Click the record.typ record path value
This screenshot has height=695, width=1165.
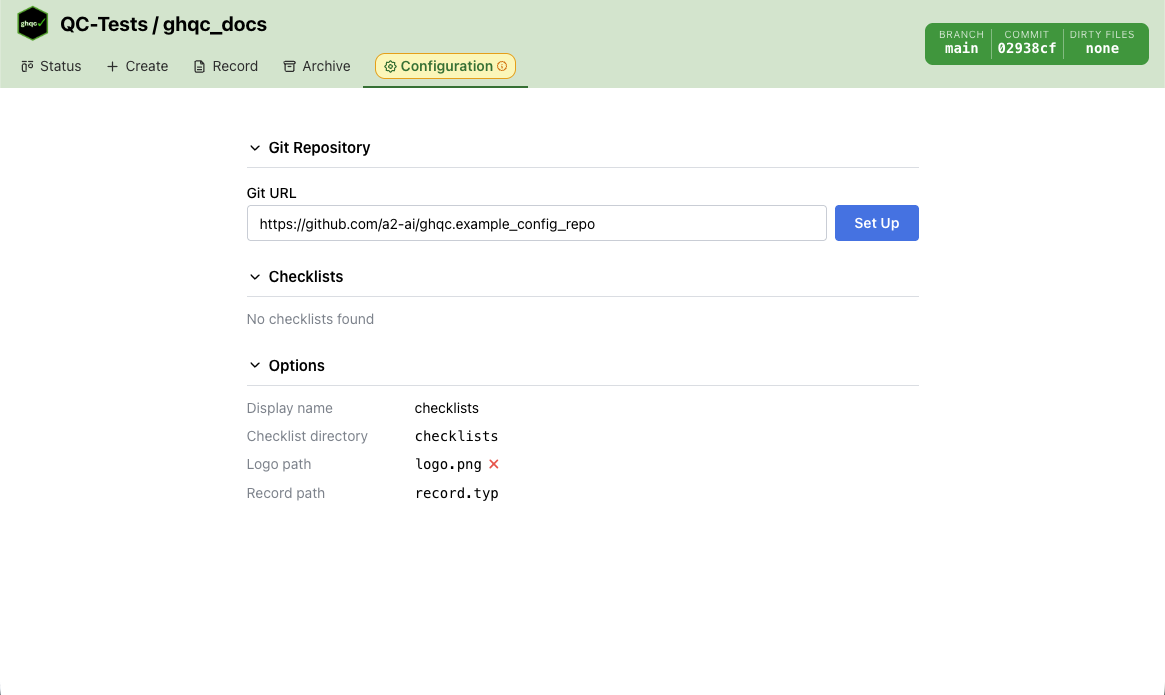tap(456, 493)
